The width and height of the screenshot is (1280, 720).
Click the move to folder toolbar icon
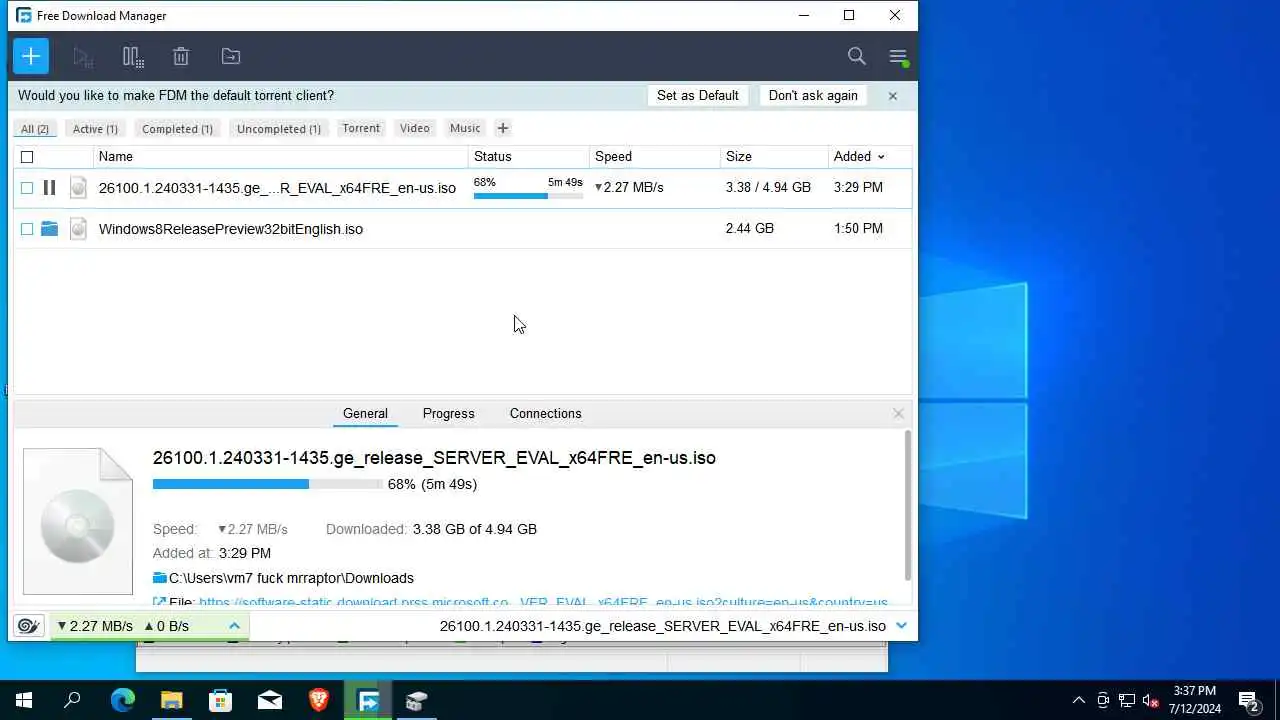231,57
